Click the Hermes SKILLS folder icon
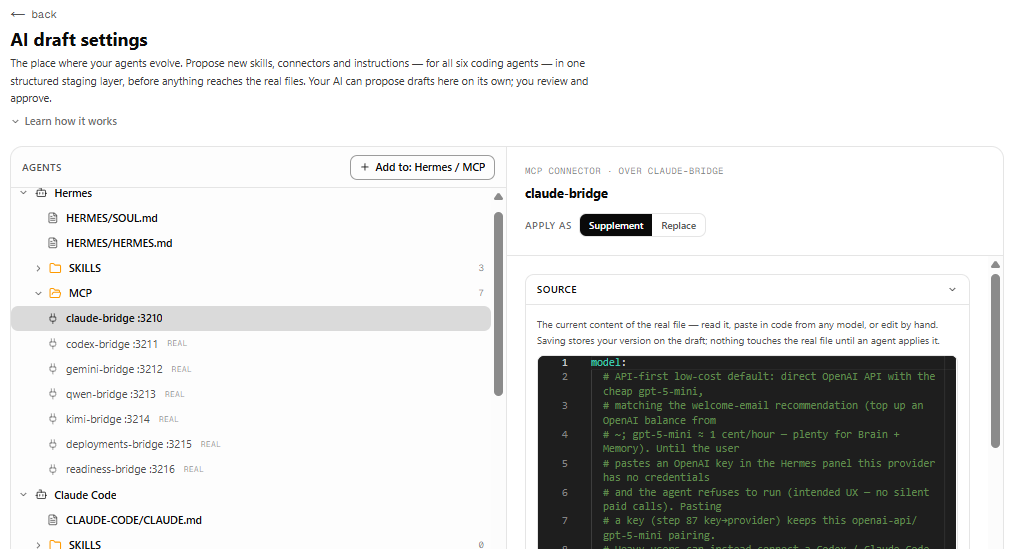Viewport: 1017px width, 549px height. [56, 268]
